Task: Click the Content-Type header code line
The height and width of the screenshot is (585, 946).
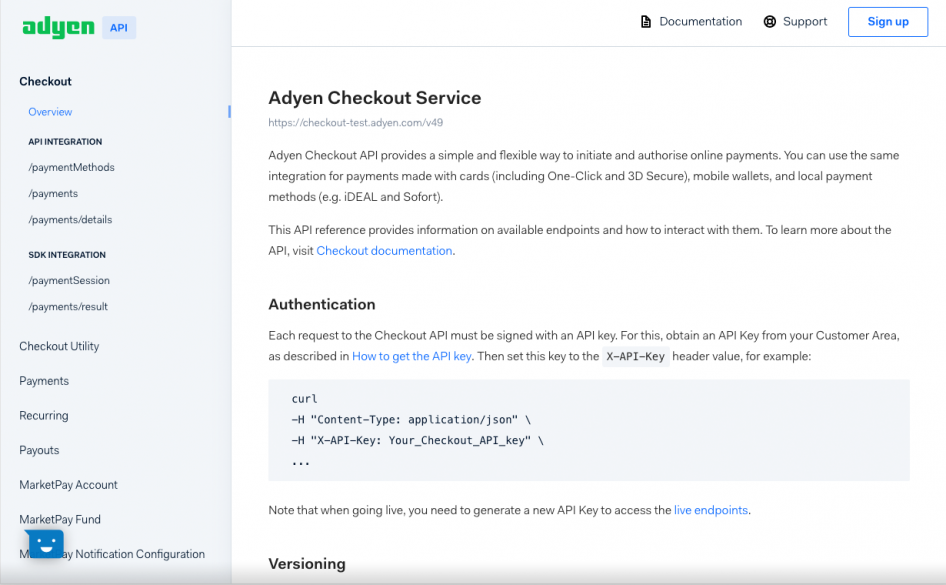Action: click(411, 420)
